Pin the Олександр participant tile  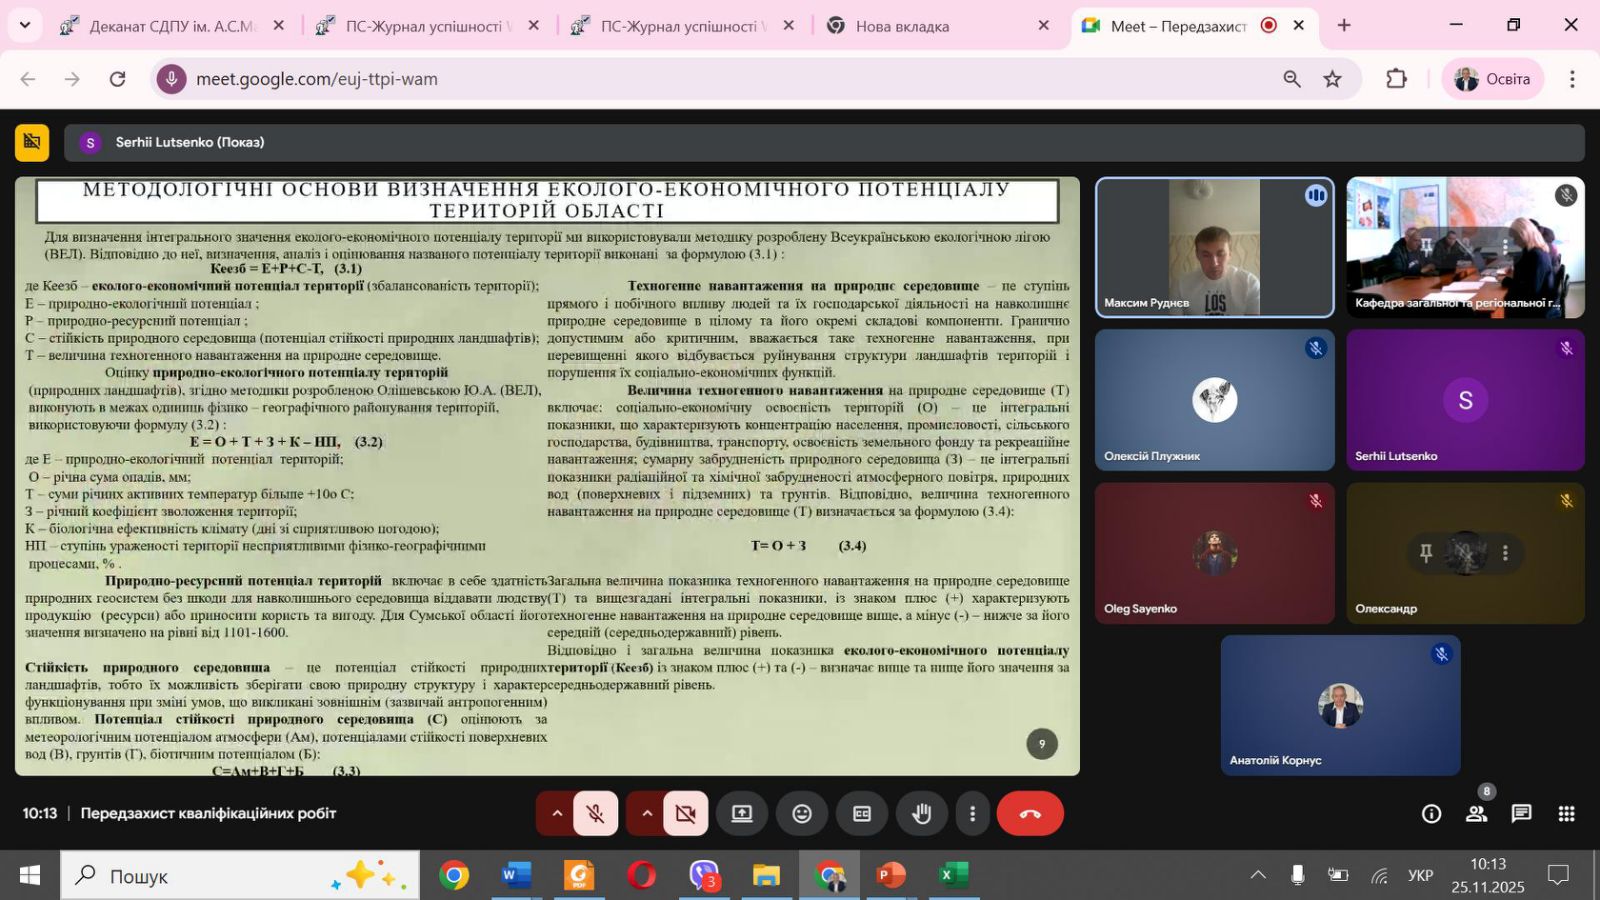coord(1426,553)
